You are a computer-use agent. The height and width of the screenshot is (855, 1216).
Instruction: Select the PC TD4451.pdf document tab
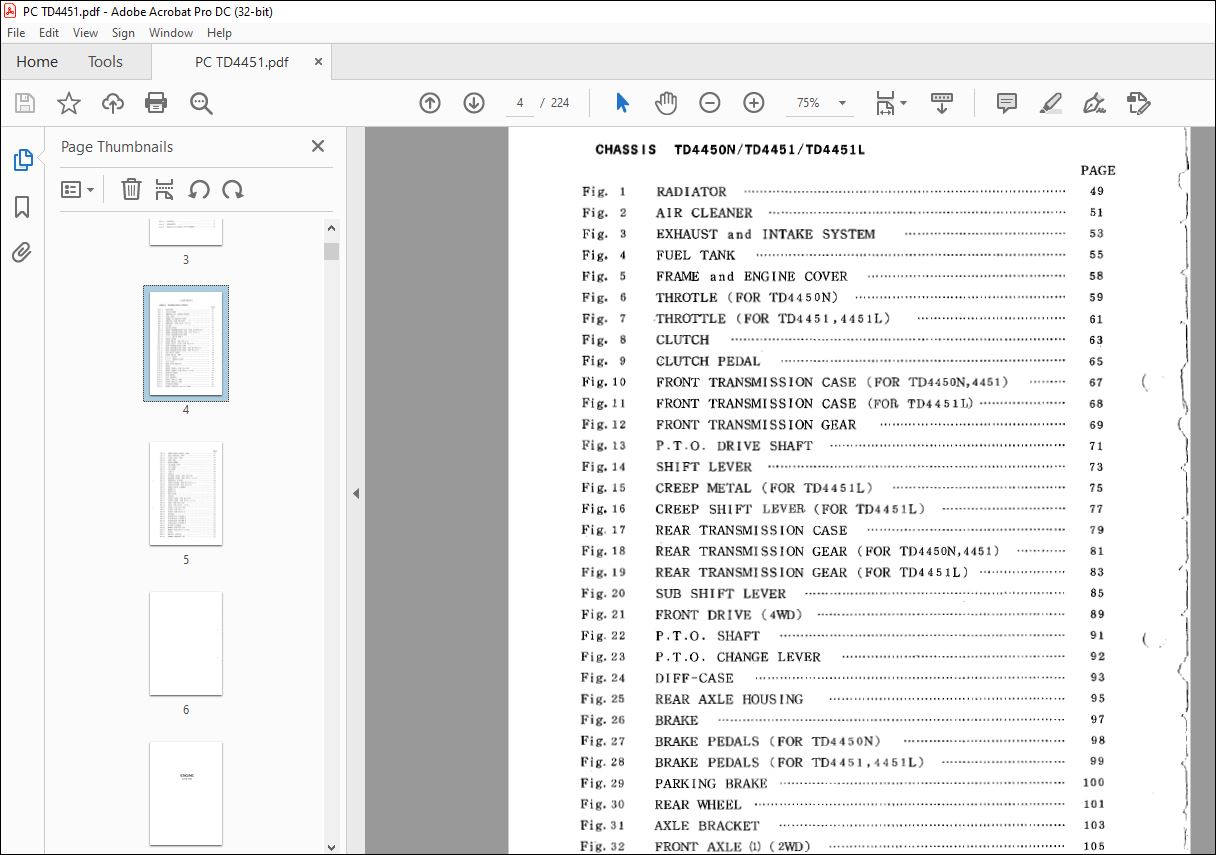(x=242, y=62)
